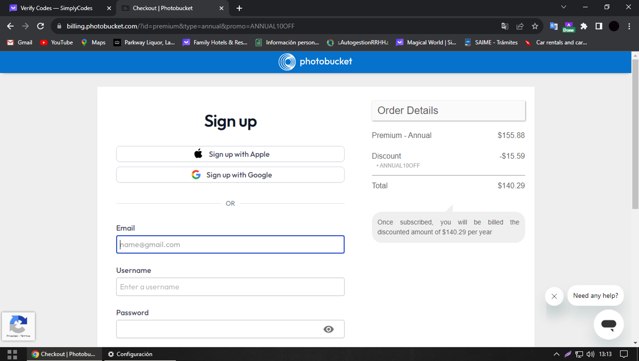Screen dimensions: 639x361
Task: Click the Total $140.29 amount
Action: [x=511, y=186]
